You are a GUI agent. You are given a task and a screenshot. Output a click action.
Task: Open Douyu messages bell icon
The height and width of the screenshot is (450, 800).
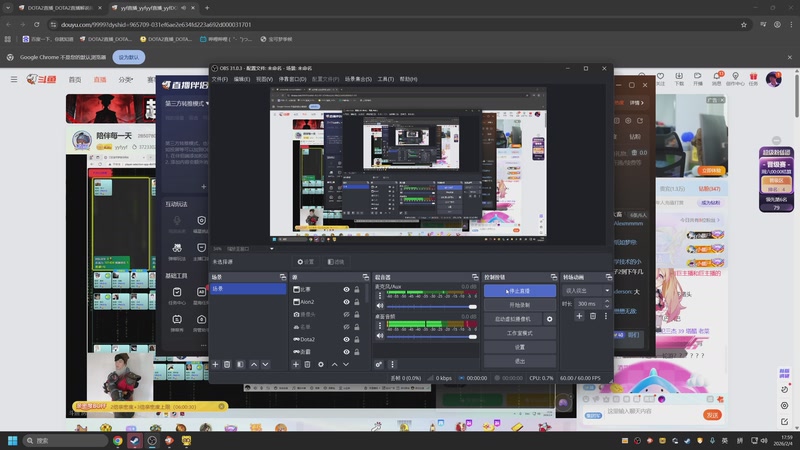click(717, 78)
